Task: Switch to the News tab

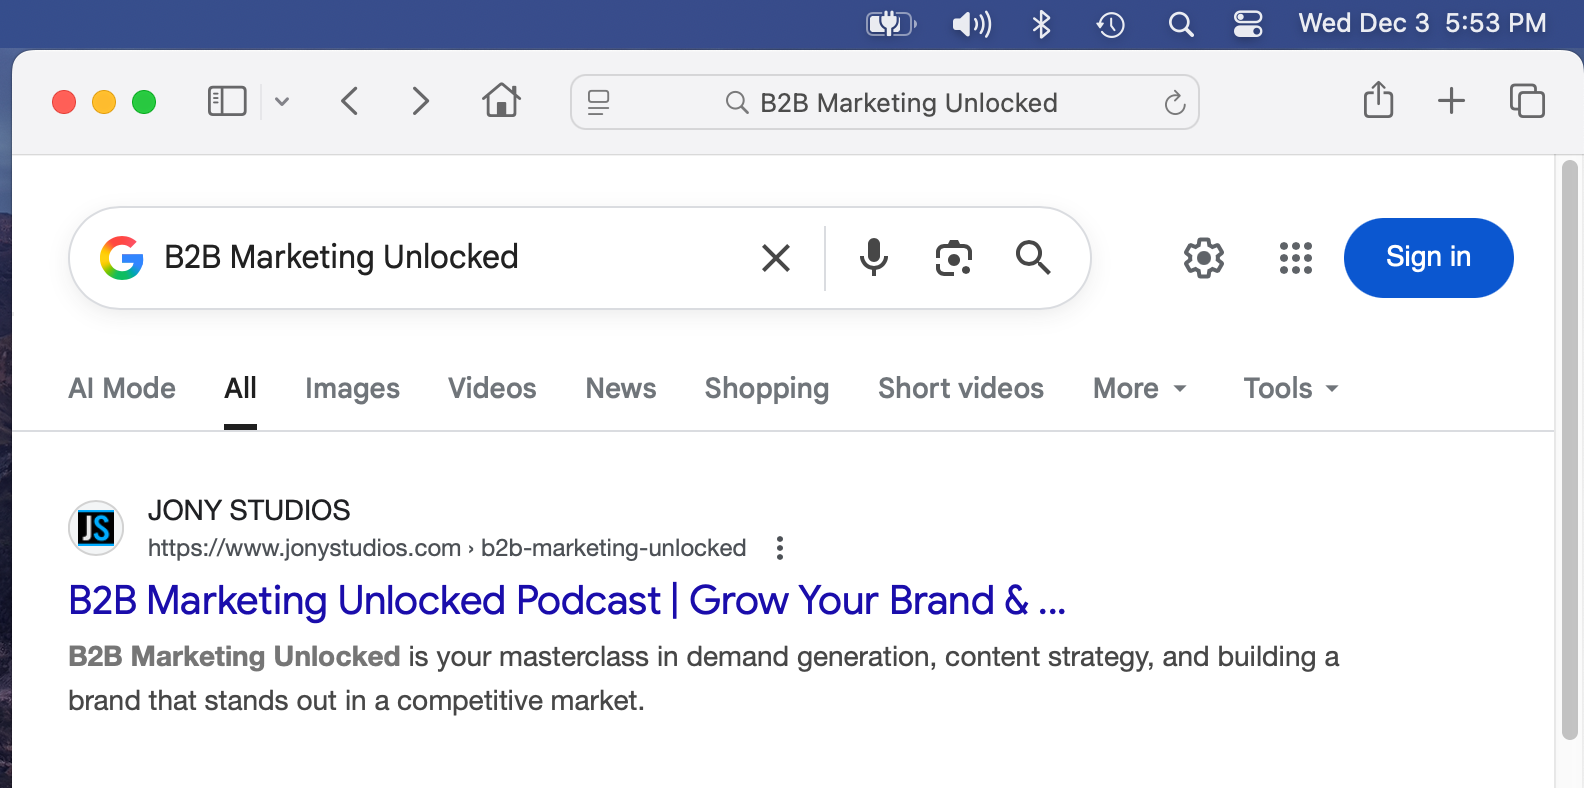Action: (621, 388)
